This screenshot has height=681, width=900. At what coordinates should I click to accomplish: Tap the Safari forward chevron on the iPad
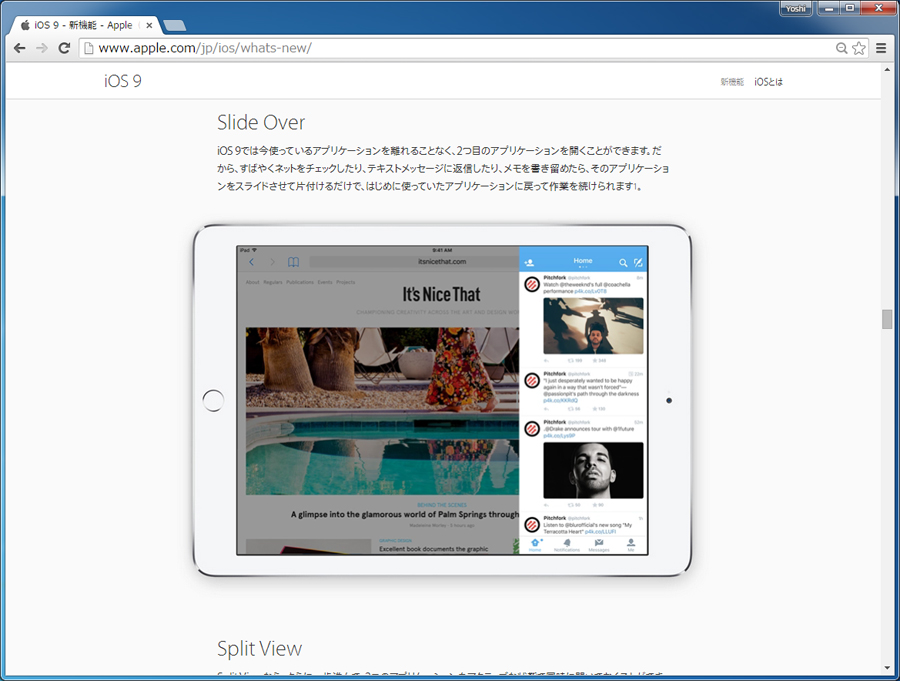tap(273, 262)
